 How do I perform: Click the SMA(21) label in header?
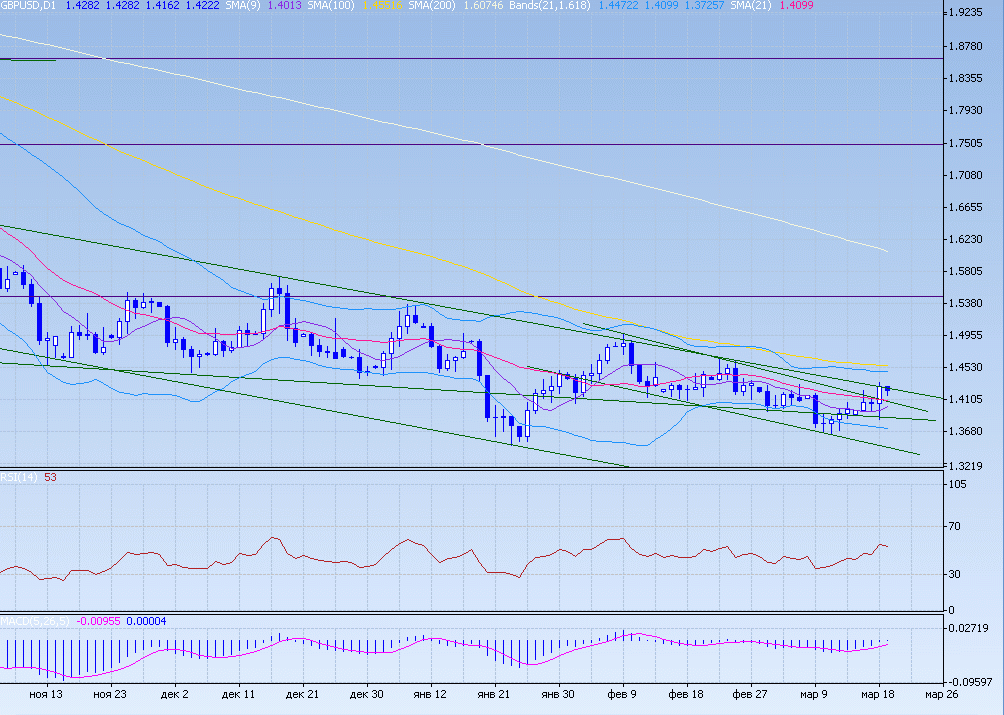pos(752,6)
